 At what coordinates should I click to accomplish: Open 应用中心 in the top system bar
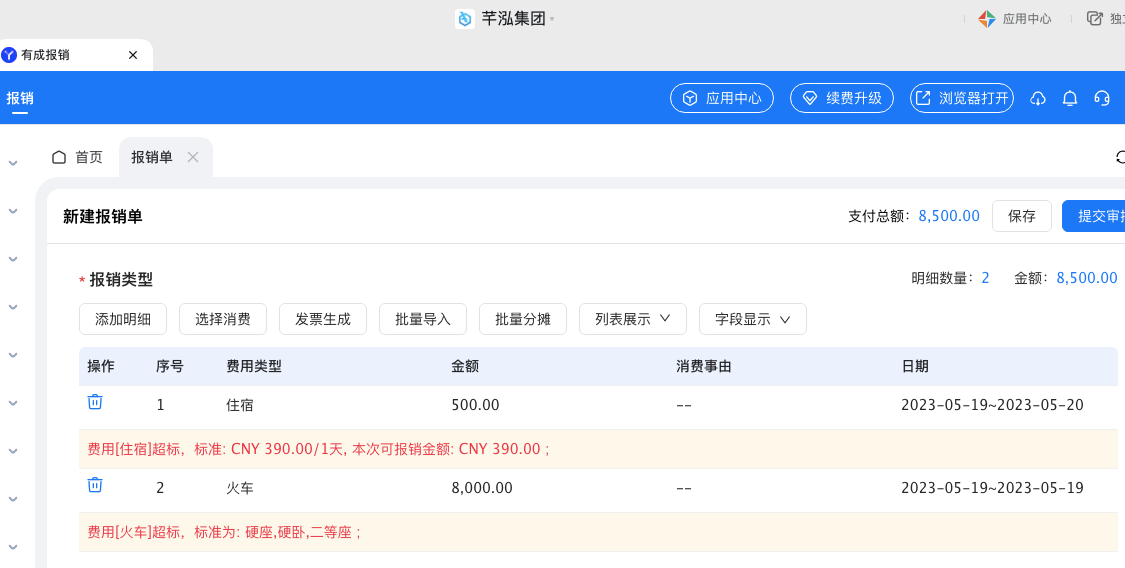(1015, 19)
